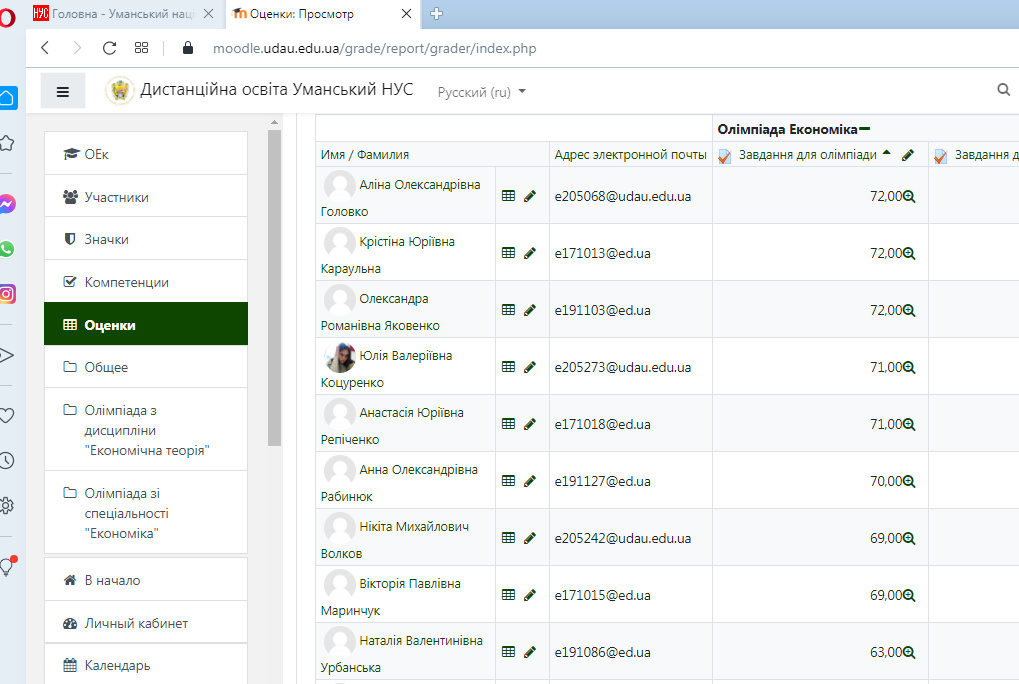
Task: Open Компетенции in side menu
Action: (x=146, y=282)
